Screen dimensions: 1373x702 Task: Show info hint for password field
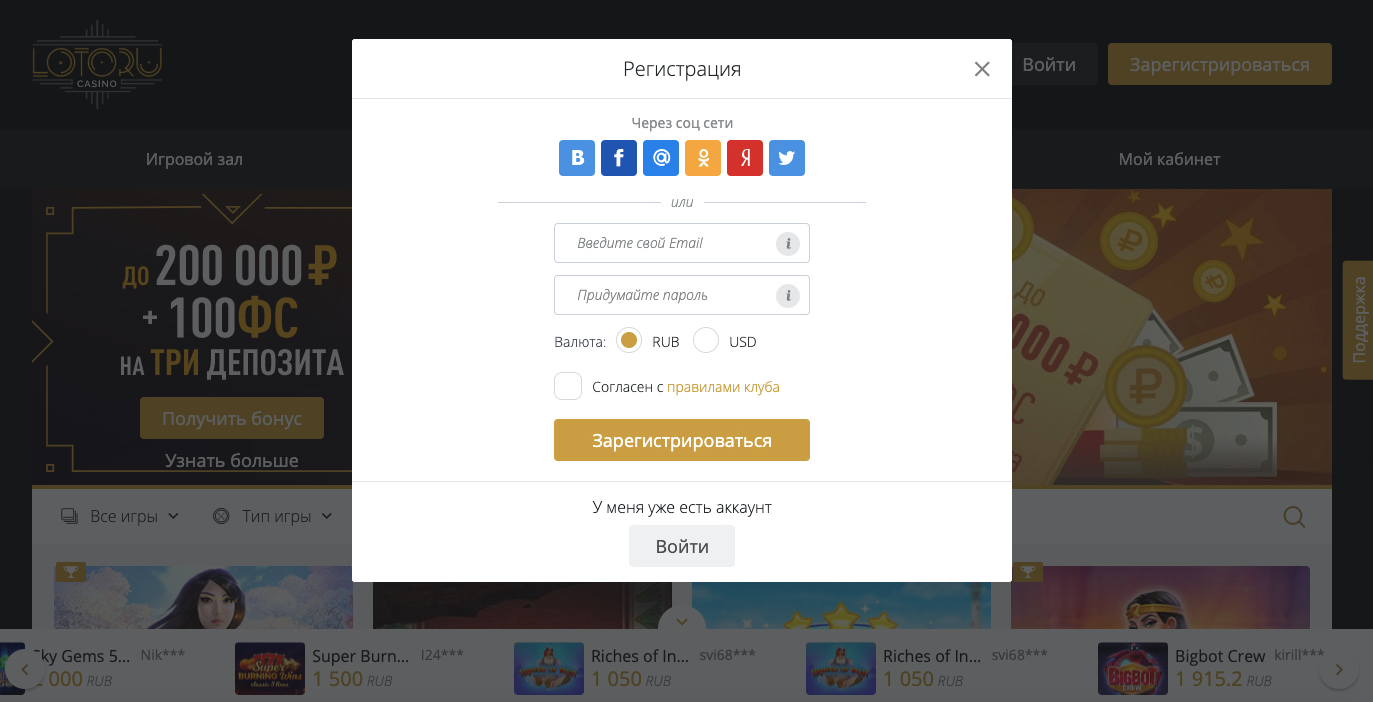pyautogui.click(x=788, y=295)
